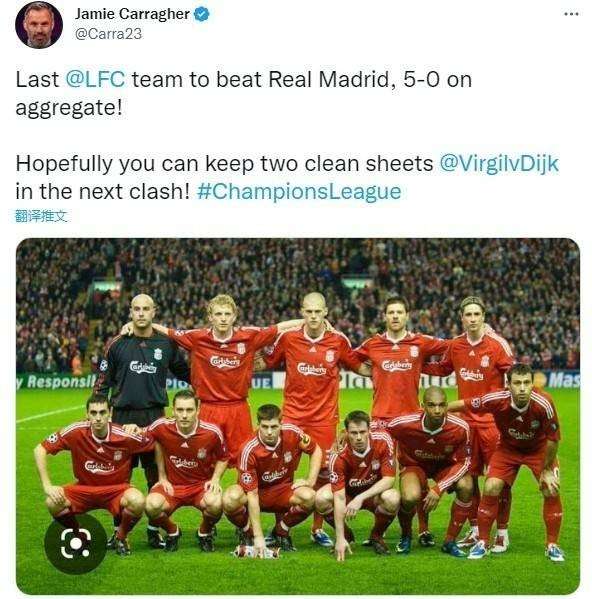The height and width of the screenshot is (599, 592).
Task: Open Jamie Carragher's profile avatar
Action: (39, 24)
